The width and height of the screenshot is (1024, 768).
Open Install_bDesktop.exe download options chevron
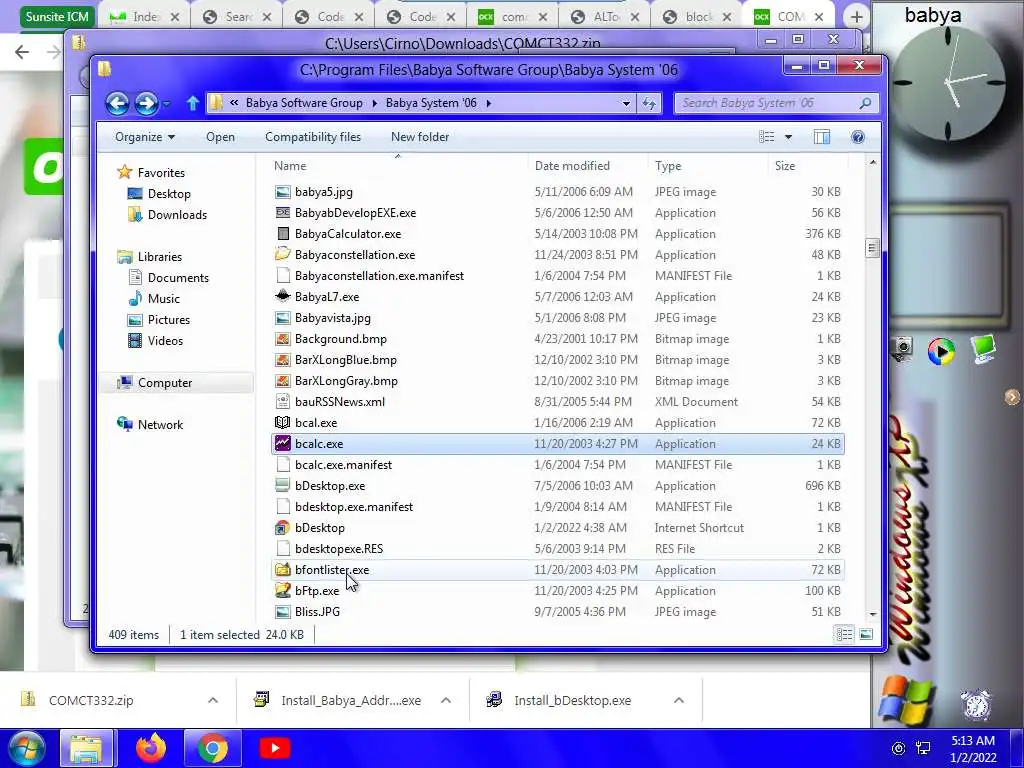click(x=679, y=700)
